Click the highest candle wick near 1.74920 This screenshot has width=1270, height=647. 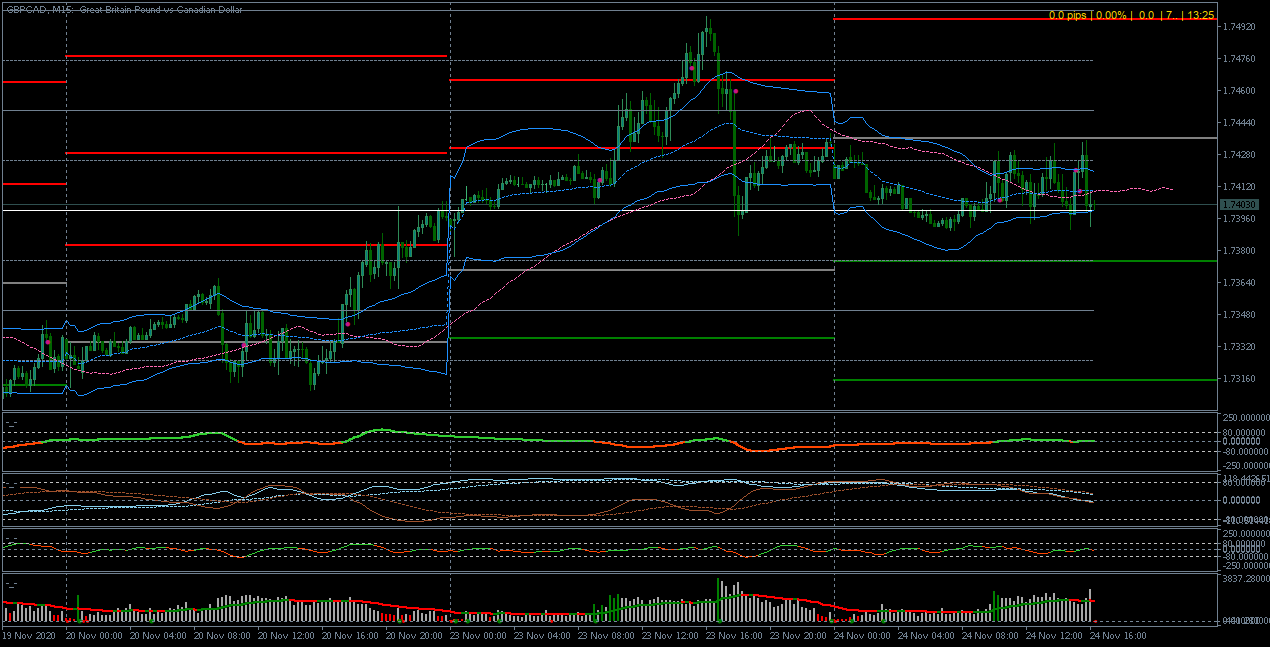coord(708,20)
